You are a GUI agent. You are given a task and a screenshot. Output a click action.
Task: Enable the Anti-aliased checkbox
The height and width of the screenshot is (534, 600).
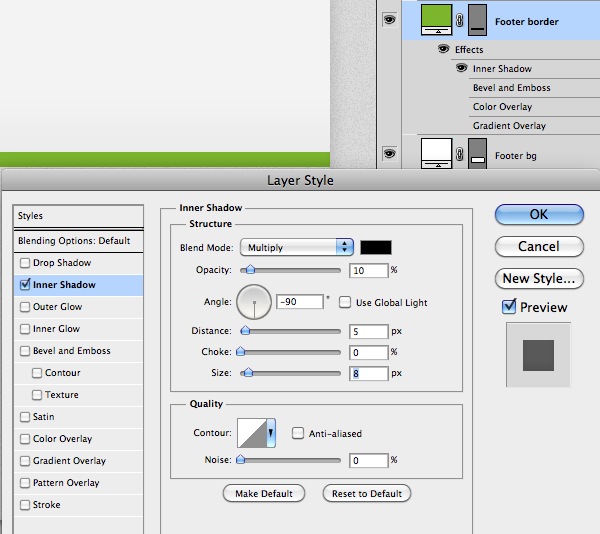coord(298,433)
